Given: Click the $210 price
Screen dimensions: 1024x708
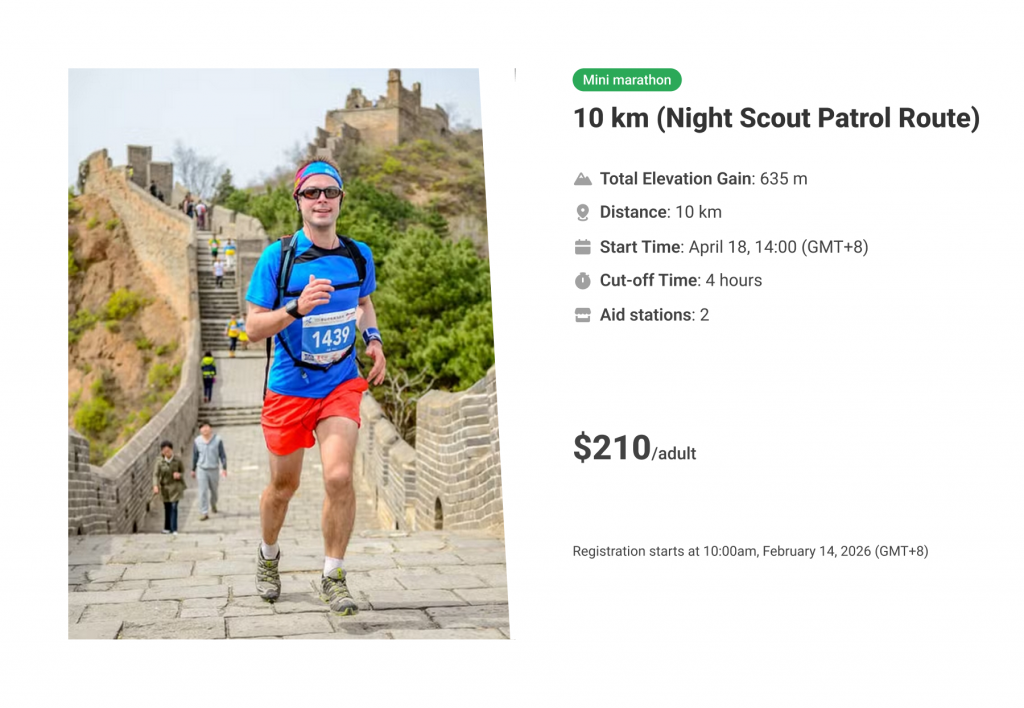Looking at the screenshot, I should click(x=611, y=447).
